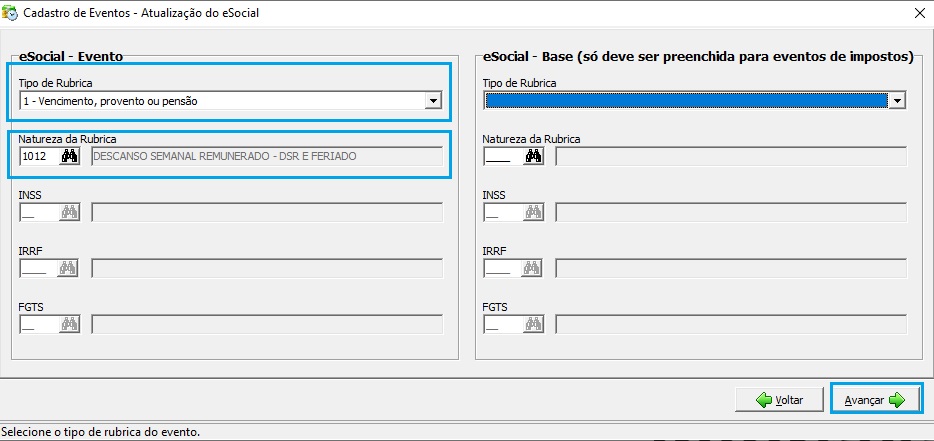Expand Tipo de Rubrica dropdown in eSocial - Base
Image resolution: width=934 pixels, height=441 pixels.
897,101
